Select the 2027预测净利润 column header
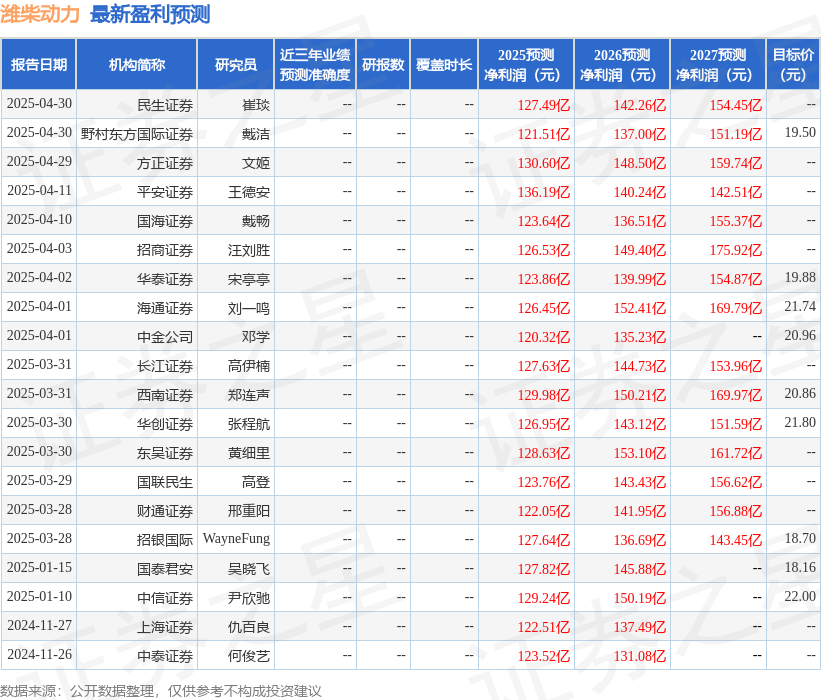 (x=718, y=65)
